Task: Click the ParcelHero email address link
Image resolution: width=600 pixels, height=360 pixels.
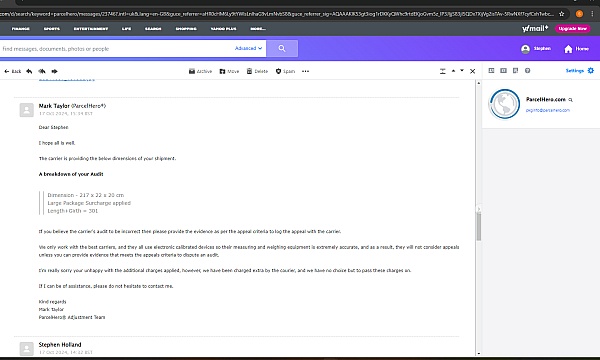Action: click(x=548, y=110)
